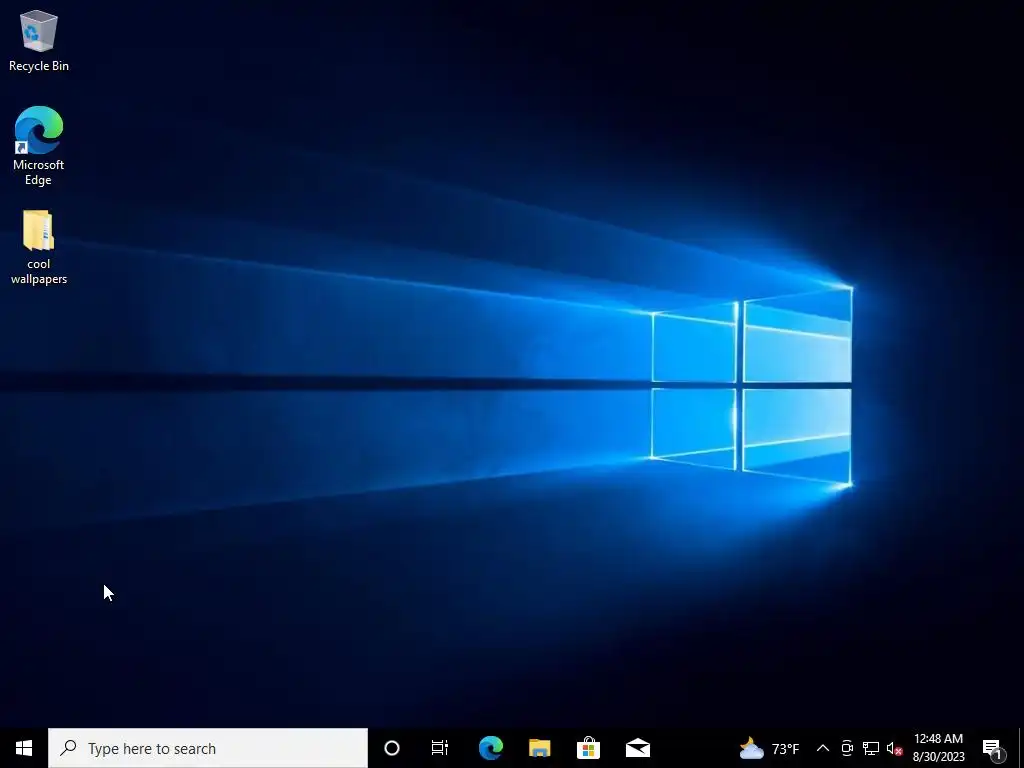Viewport: 1024px width, 768px height.
Task: Select the cool wallpapers folder
Action: [39, 248]
